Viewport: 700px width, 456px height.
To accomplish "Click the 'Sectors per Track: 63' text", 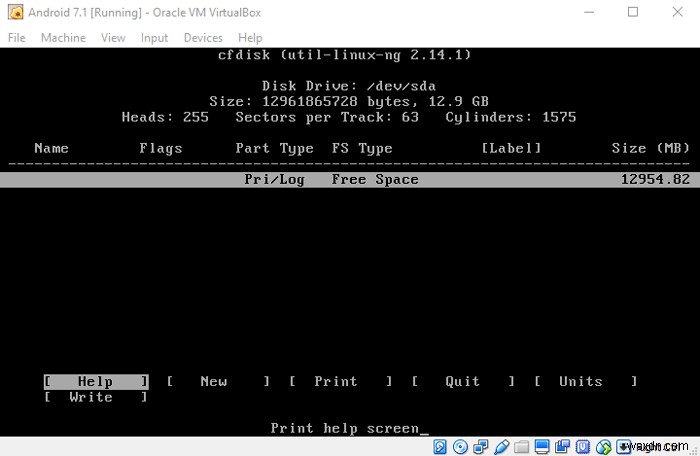I will 327,117.
